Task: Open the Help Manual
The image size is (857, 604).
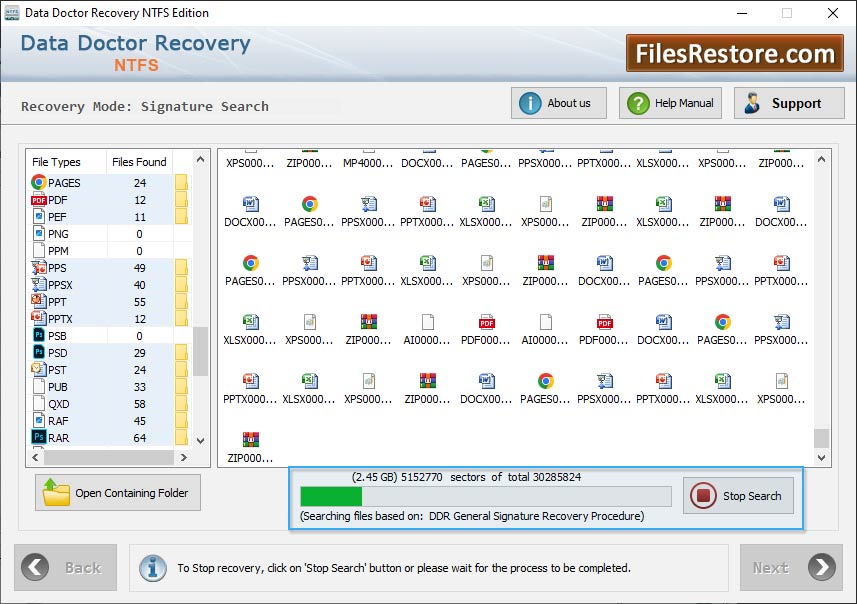Action: click(x=672, y=103)
